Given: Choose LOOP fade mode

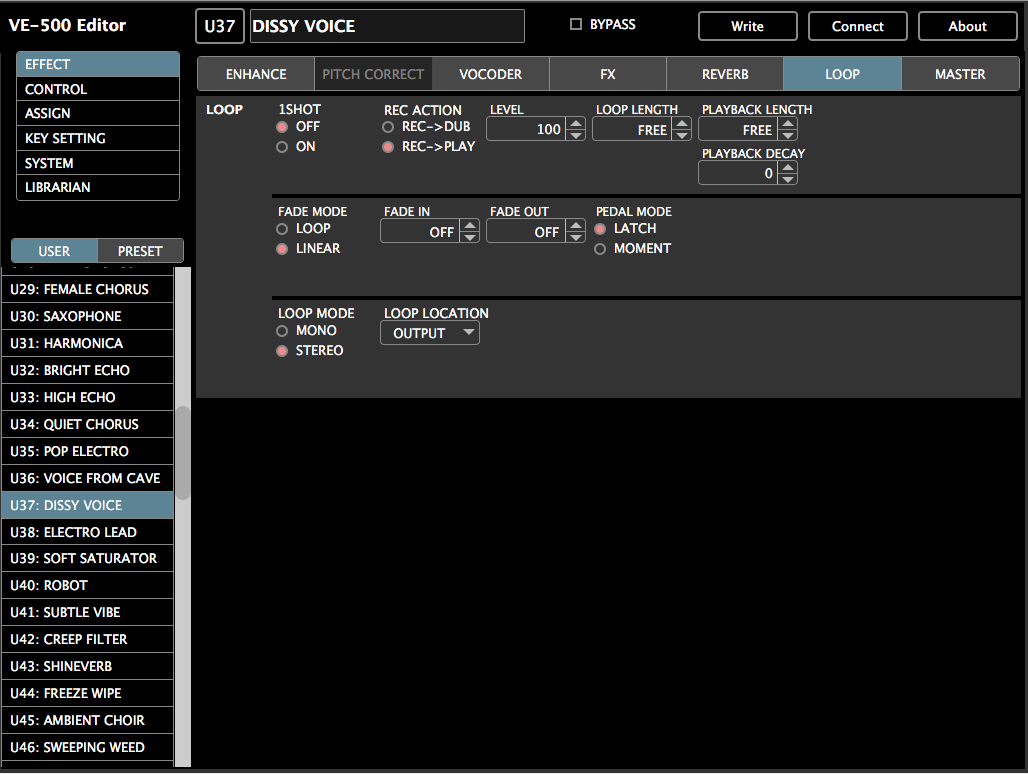Looking at the screenshot, I should coord(283,229).
